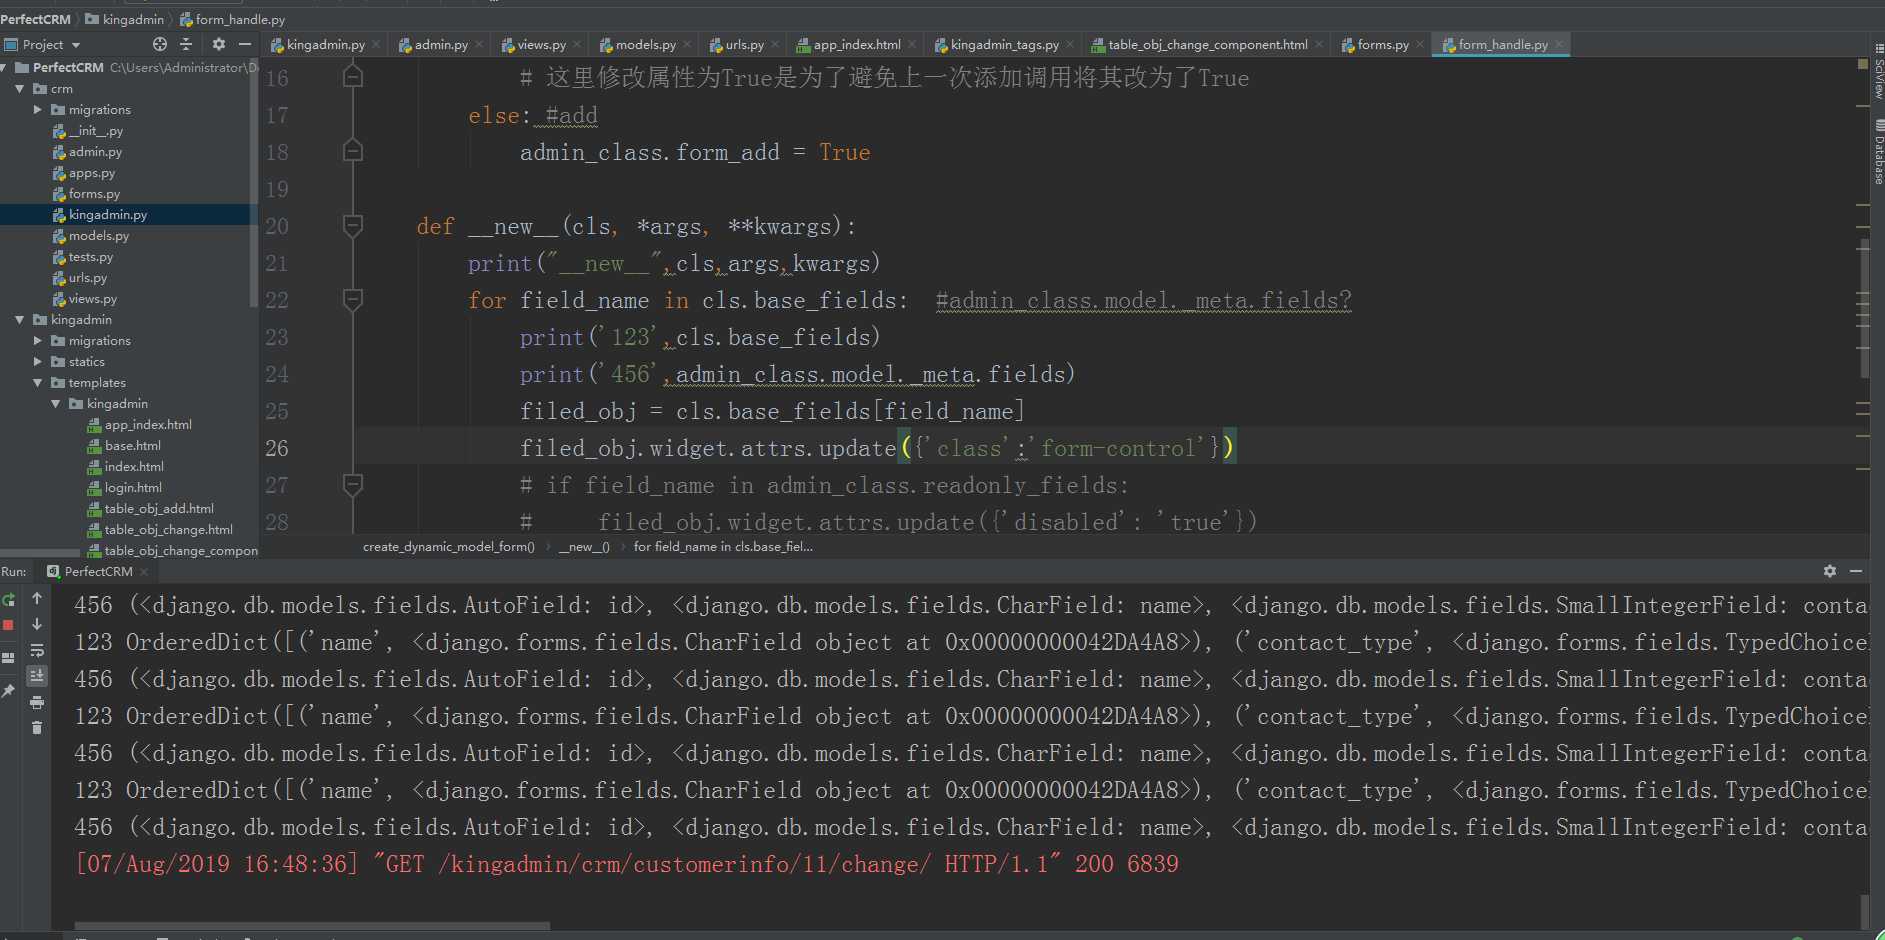Expand crm migrations folder
Screen dimensions: 1885x940
(38, 110)
